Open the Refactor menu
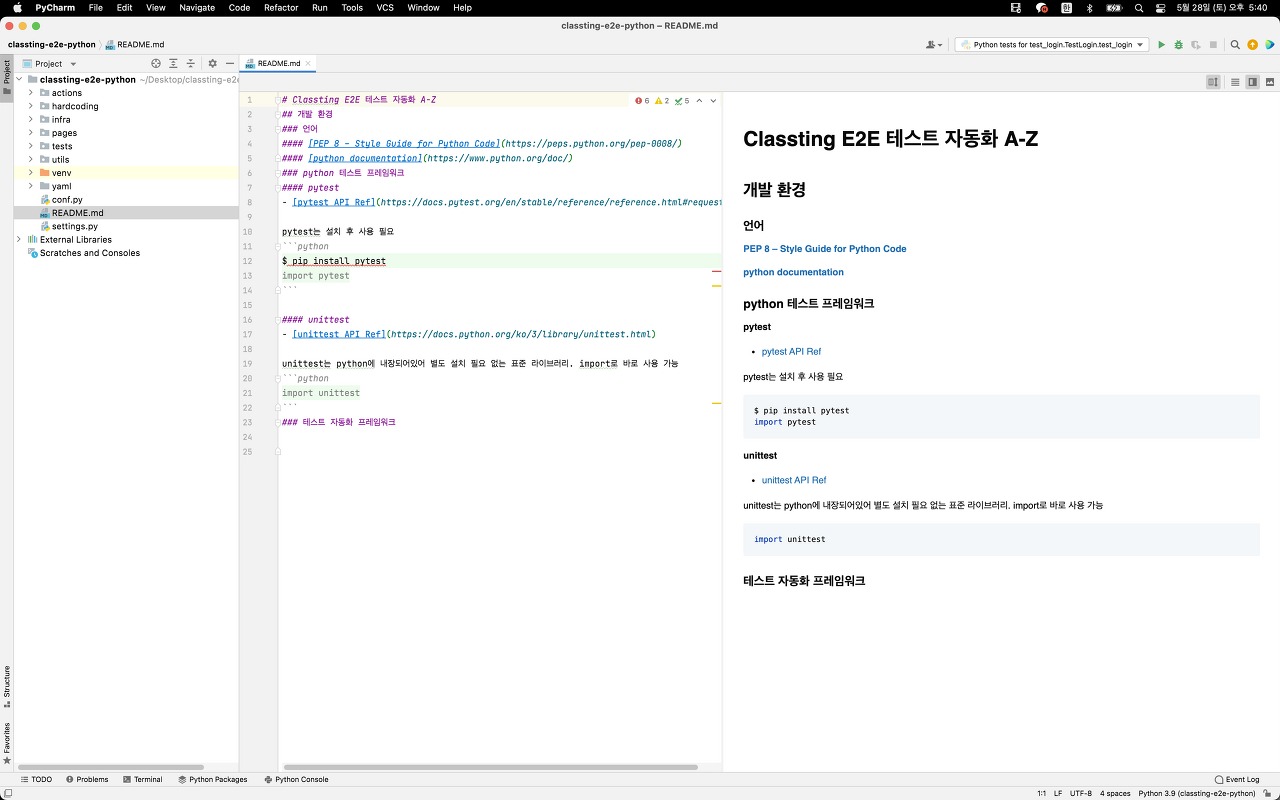The height and width of the screenshot is (800, 1280). [x=281, y=7]
